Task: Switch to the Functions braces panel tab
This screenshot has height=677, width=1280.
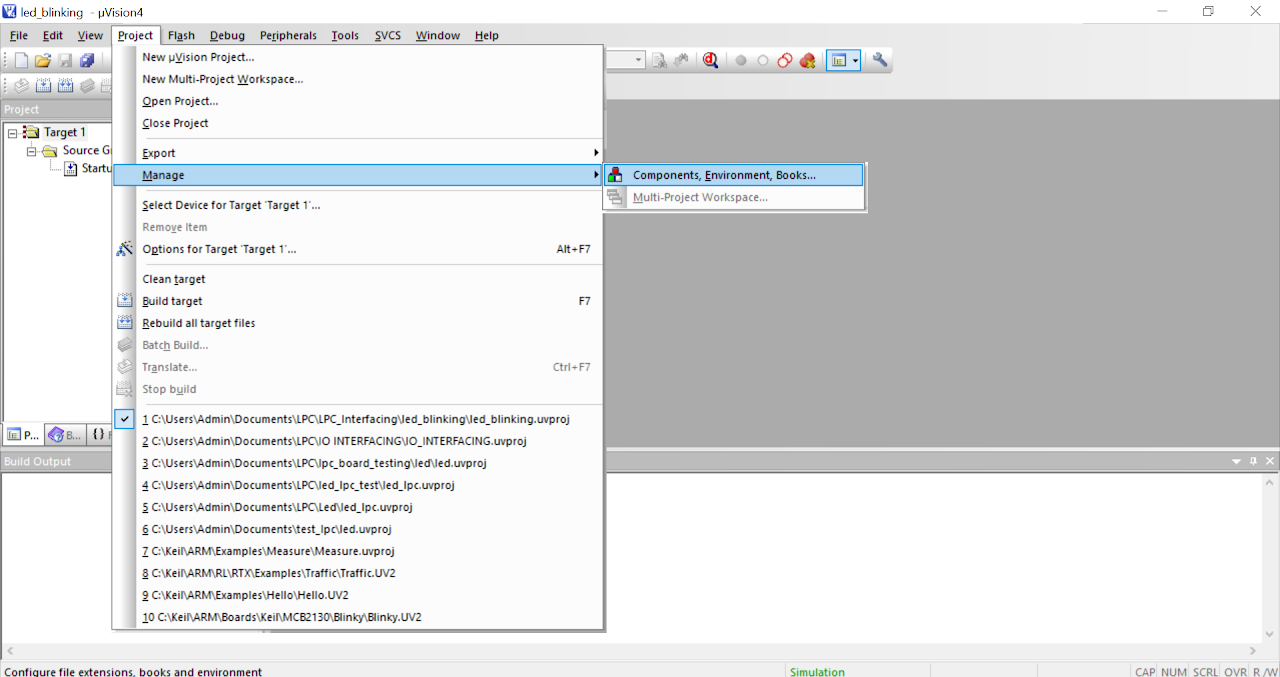Action: (100, 435)
